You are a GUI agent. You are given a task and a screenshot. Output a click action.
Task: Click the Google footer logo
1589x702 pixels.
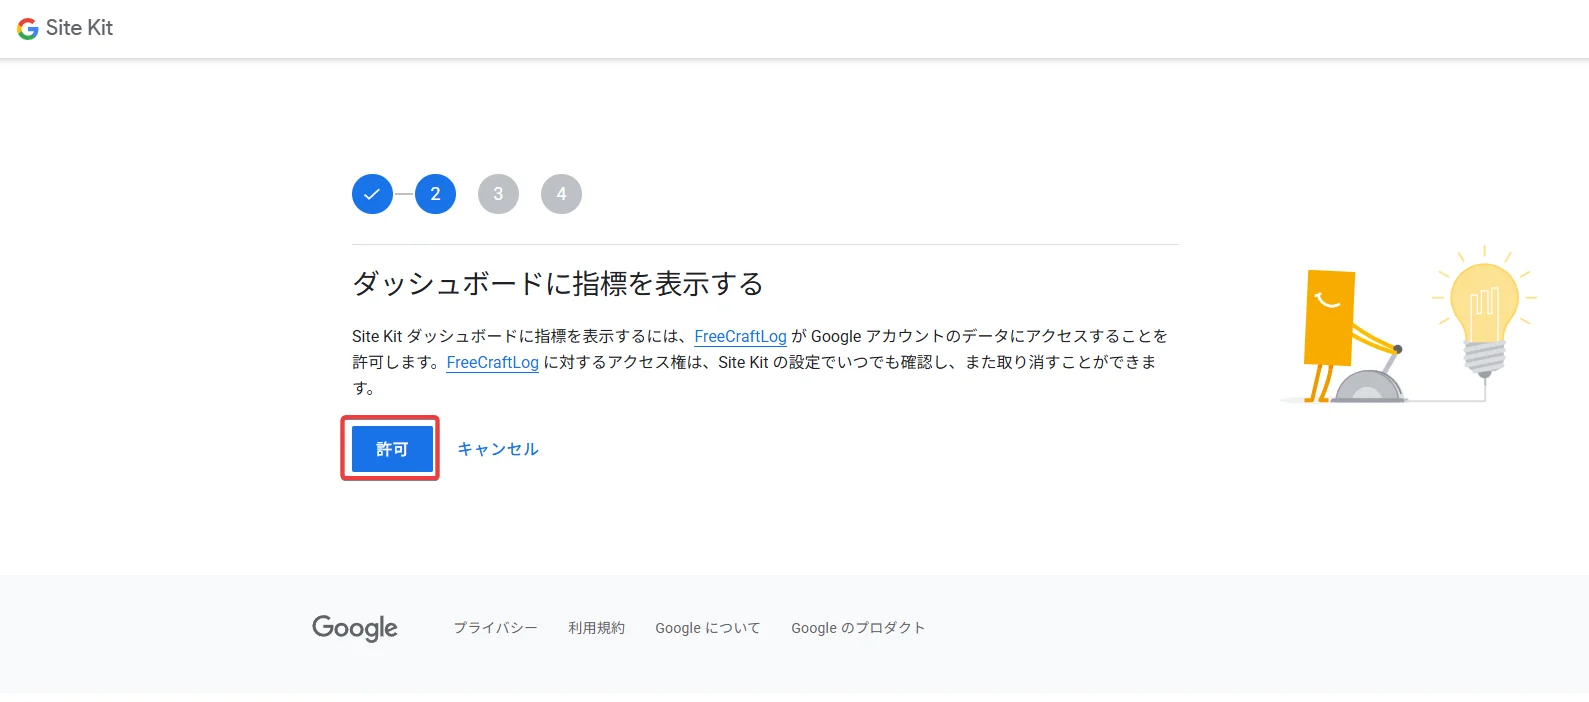(355, 628)
